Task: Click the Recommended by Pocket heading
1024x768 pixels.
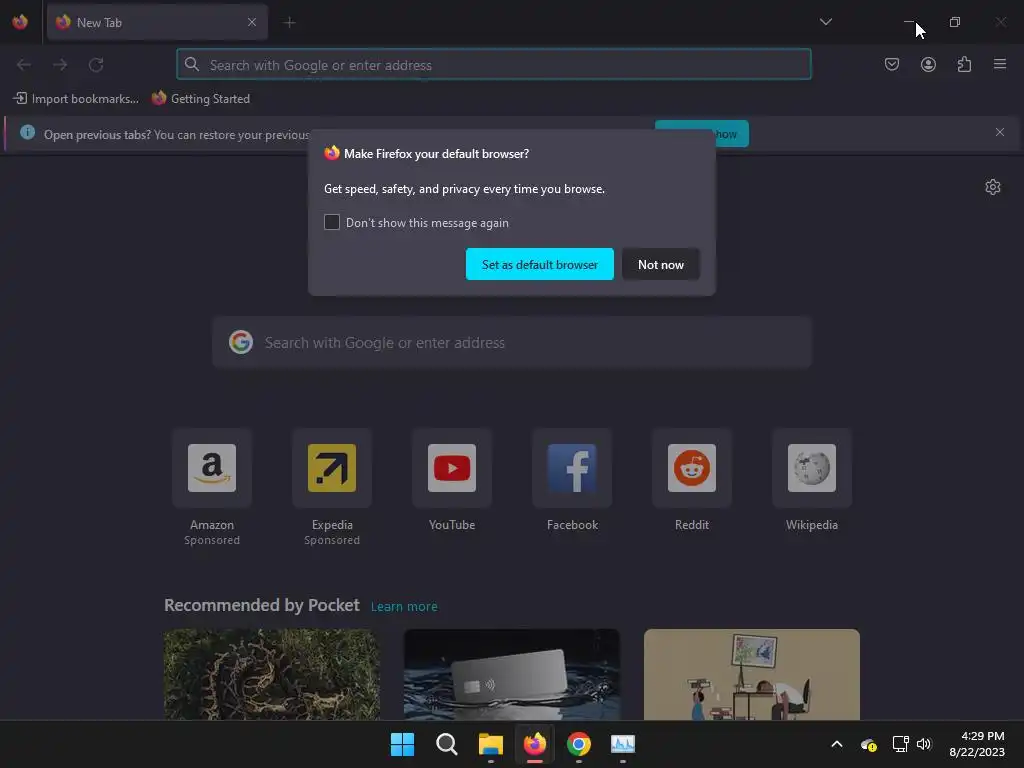Action: click(261, 605)
